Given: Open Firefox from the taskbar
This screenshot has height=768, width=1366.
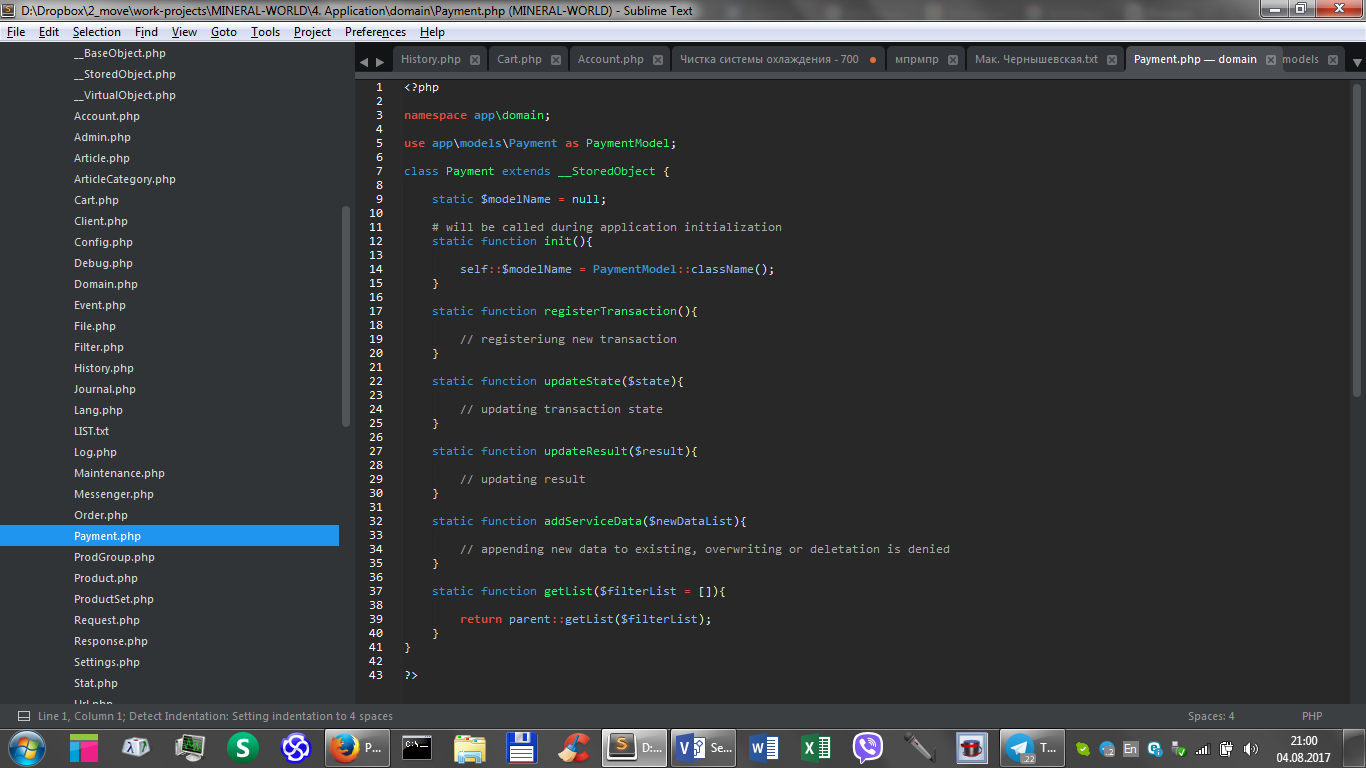Looking at the screenshot, I should click(x=343, y=747).
